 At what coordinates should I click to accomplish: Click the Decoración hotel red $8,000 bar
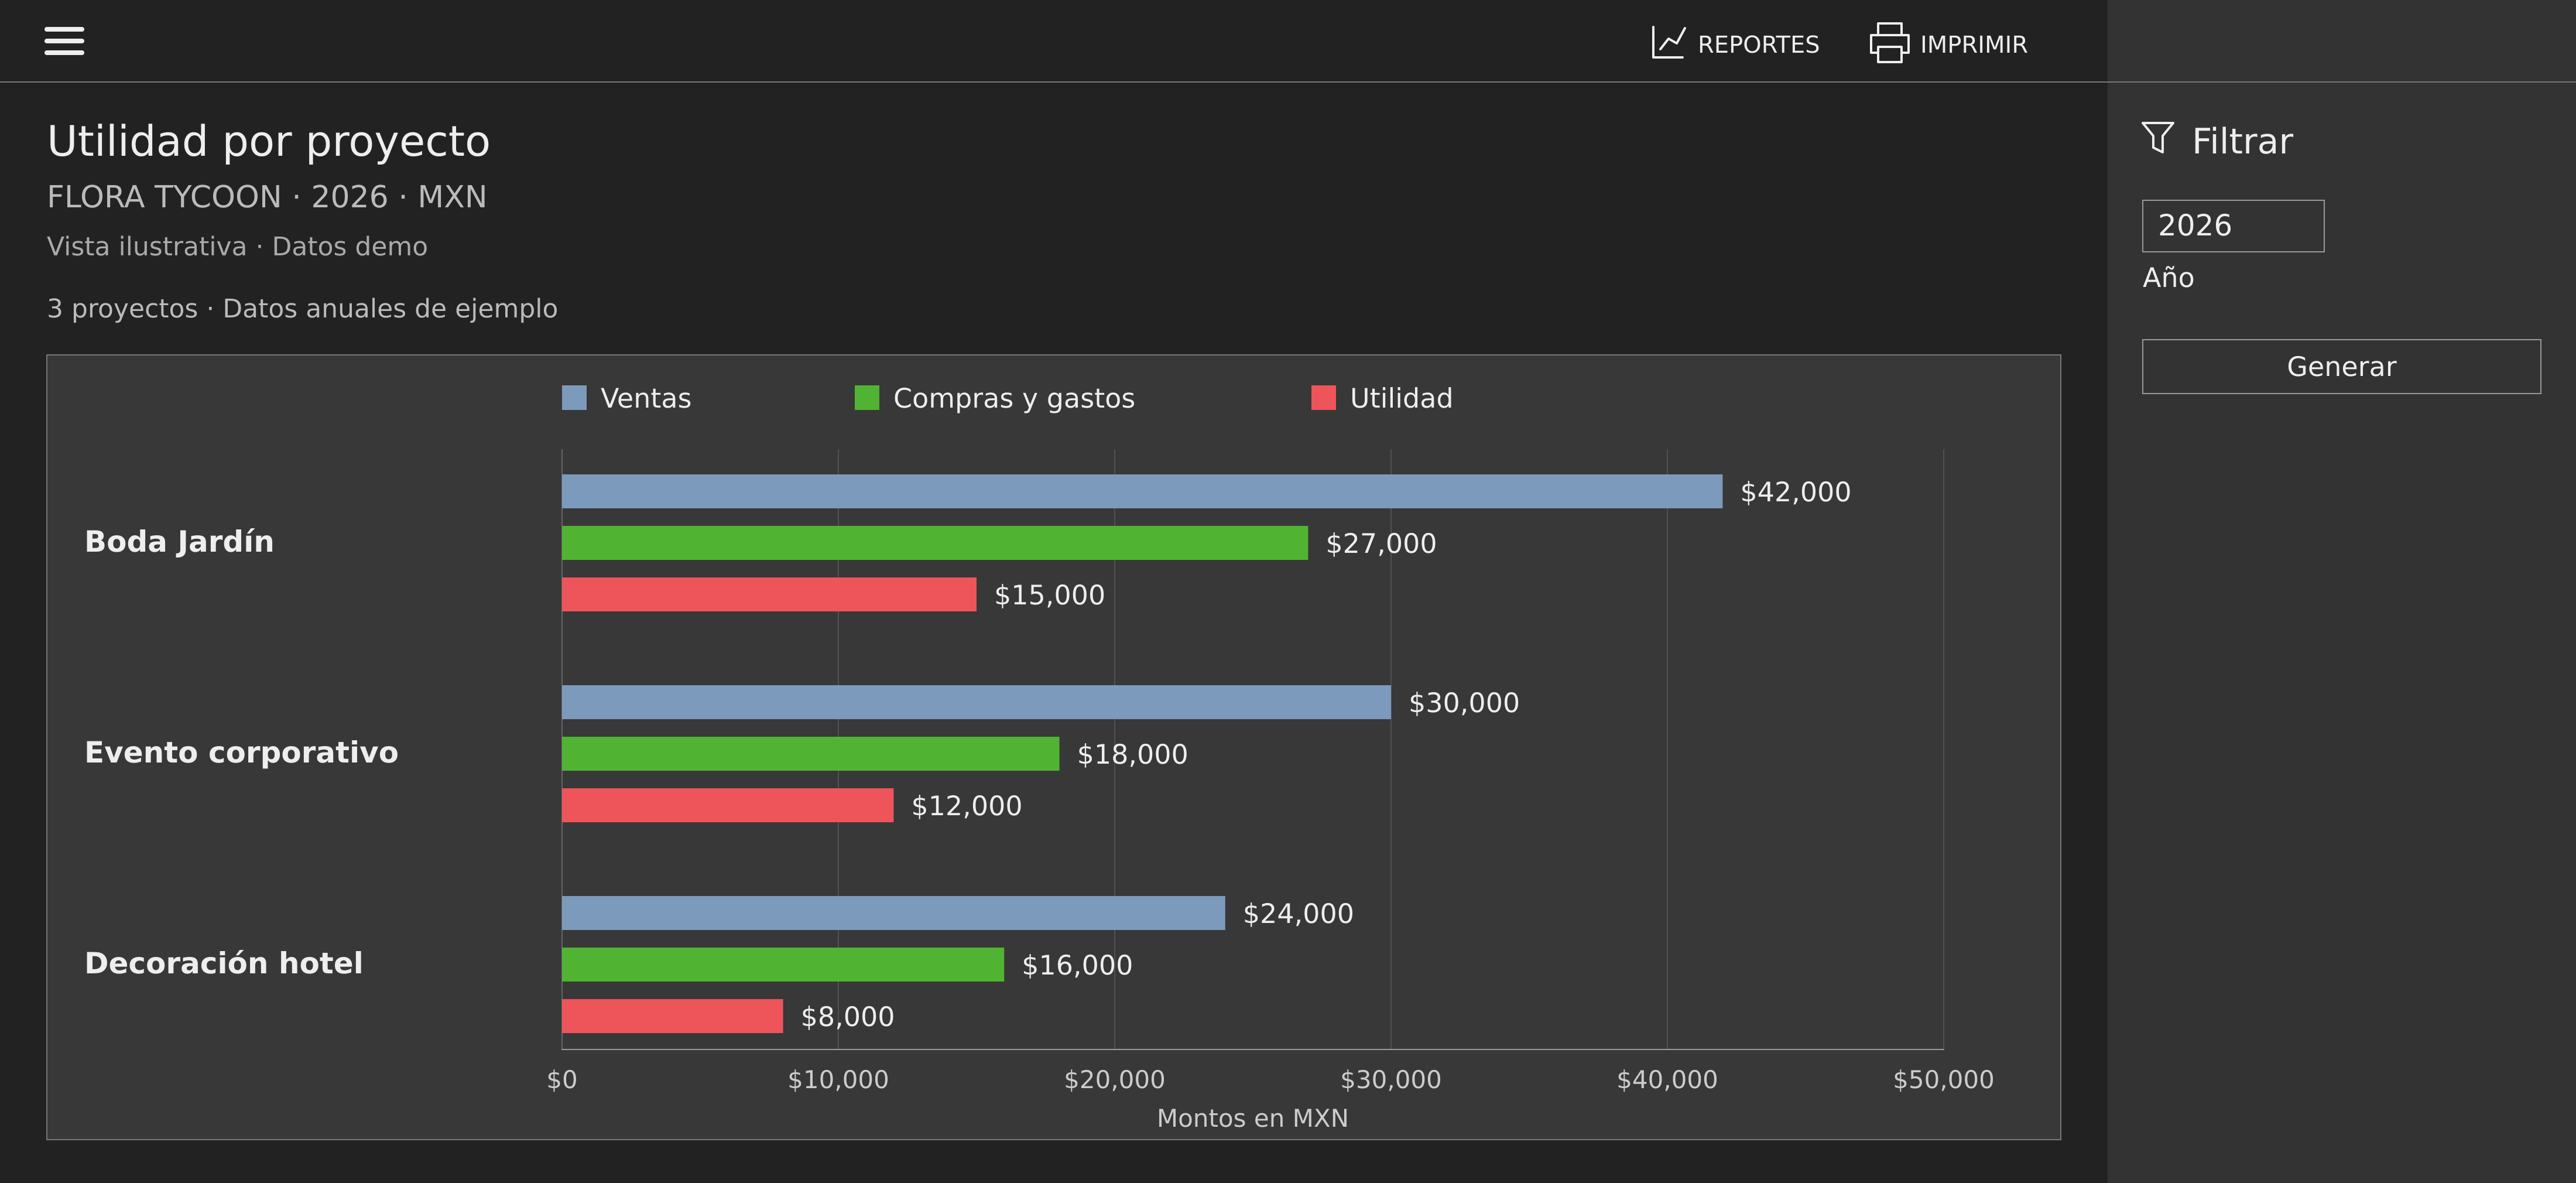coord(672,1016)
